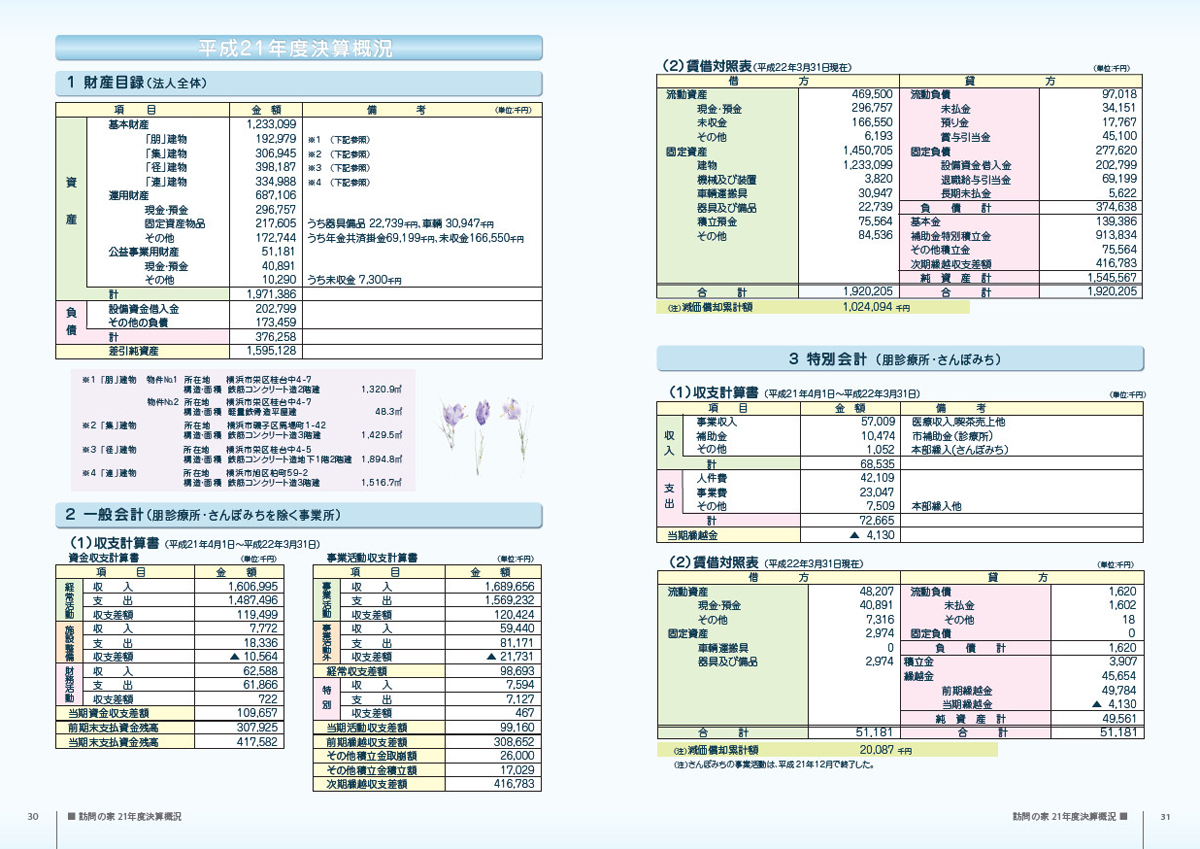Viewport: 1200px width, 849px height.
Task: Select the amount 334,988 for 「連」建物
Action: [x=276, y=182]
